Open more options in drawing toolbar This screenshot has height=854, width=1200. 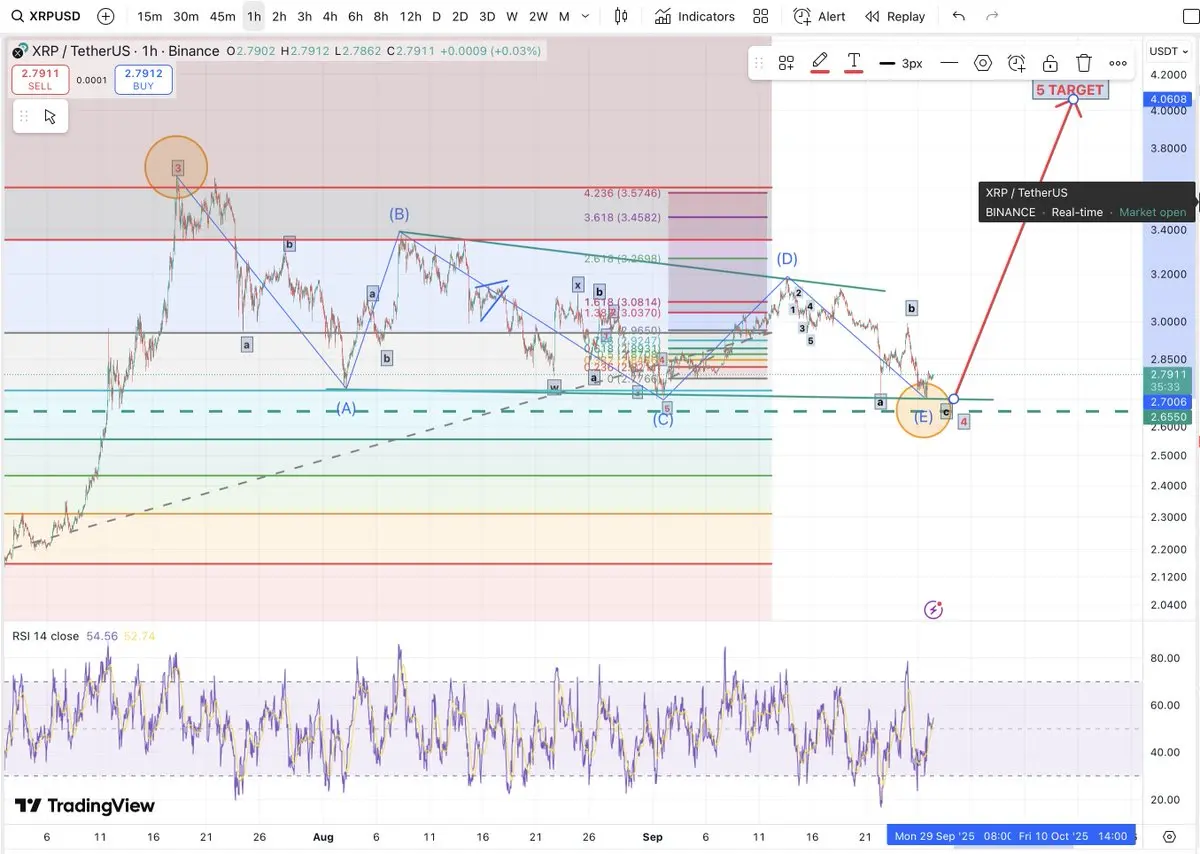tap(1118, 63)
